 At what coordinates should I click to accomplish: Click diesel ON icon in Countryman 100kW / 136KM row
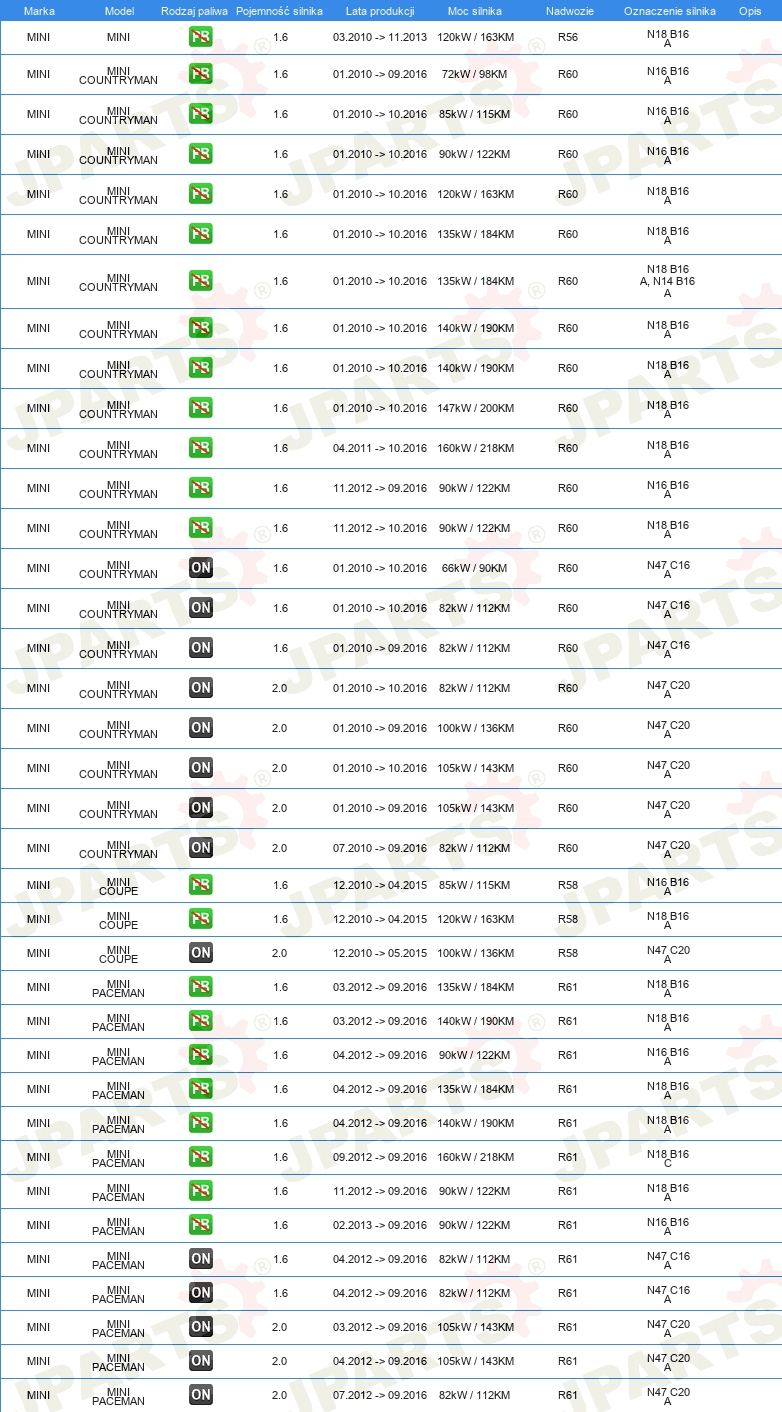click(201, 728)
